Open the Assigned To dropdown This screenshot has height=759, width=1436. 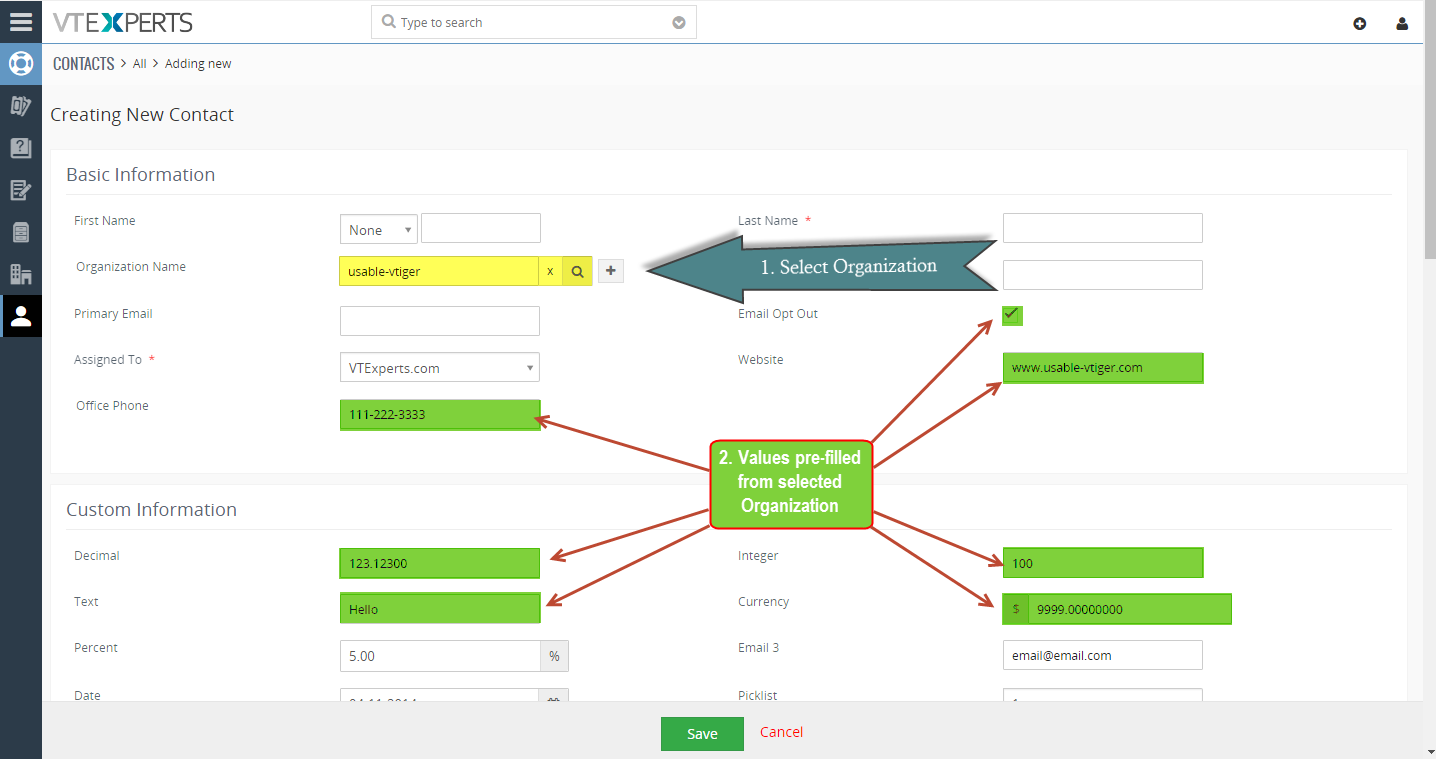(x=440, y=368)
